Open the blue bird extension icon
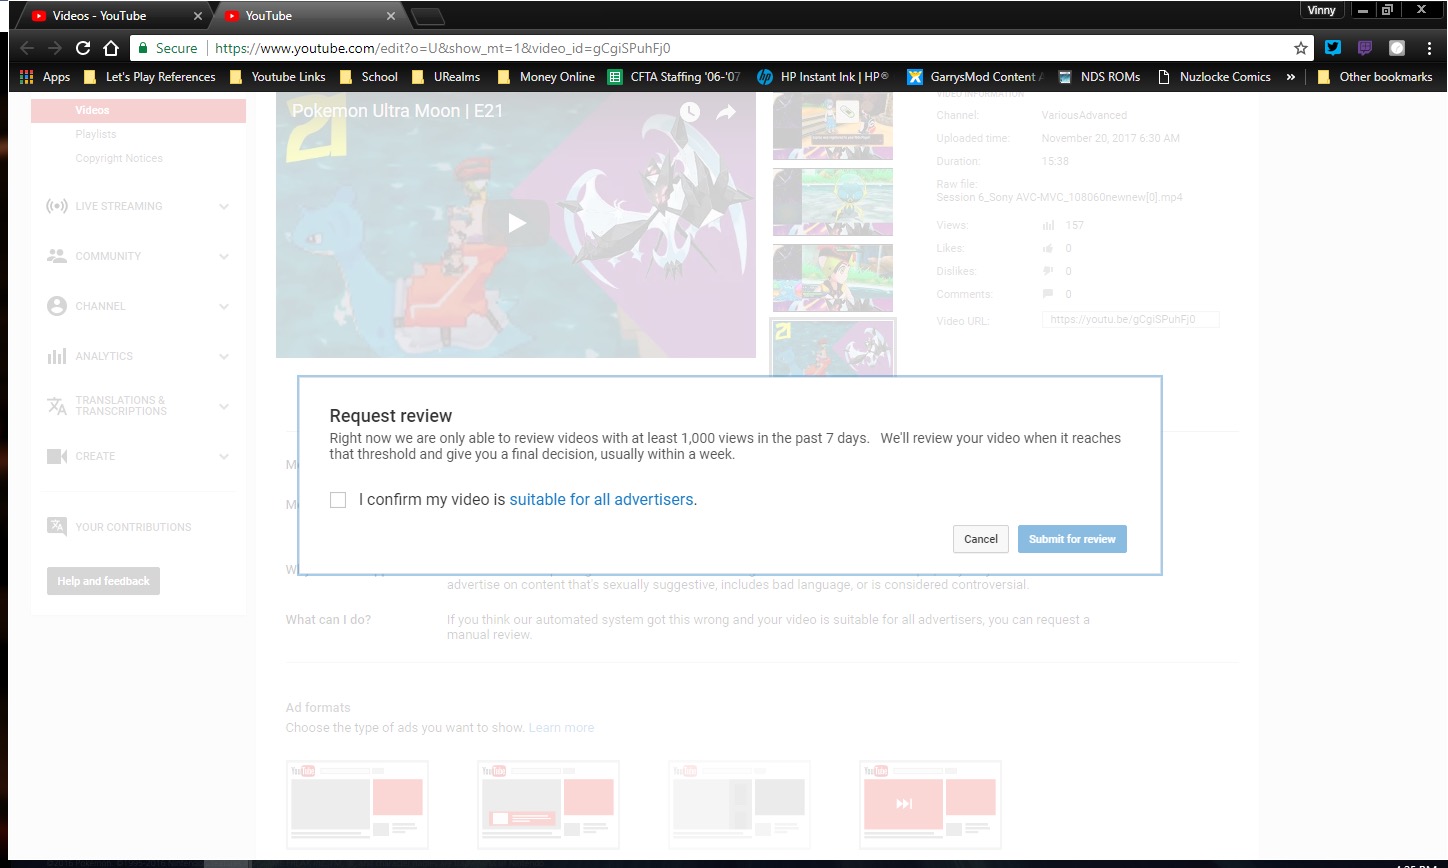 (1333, 48)
